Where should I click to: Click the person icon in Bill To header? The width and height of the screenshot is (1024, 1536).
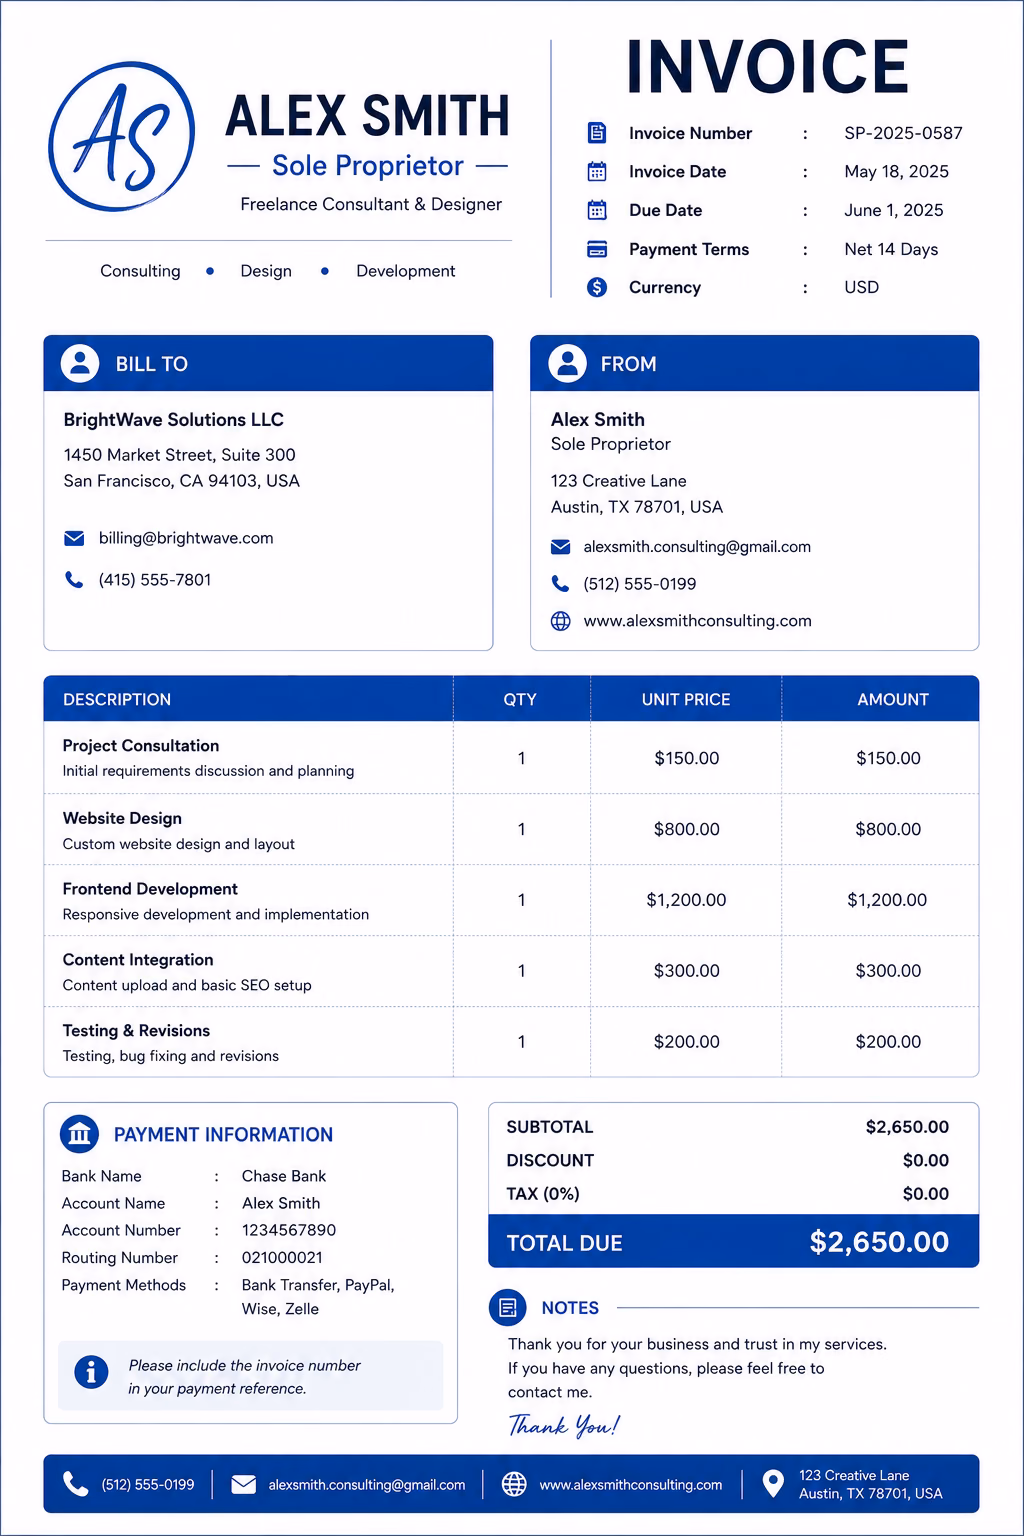tap(80, 363)
